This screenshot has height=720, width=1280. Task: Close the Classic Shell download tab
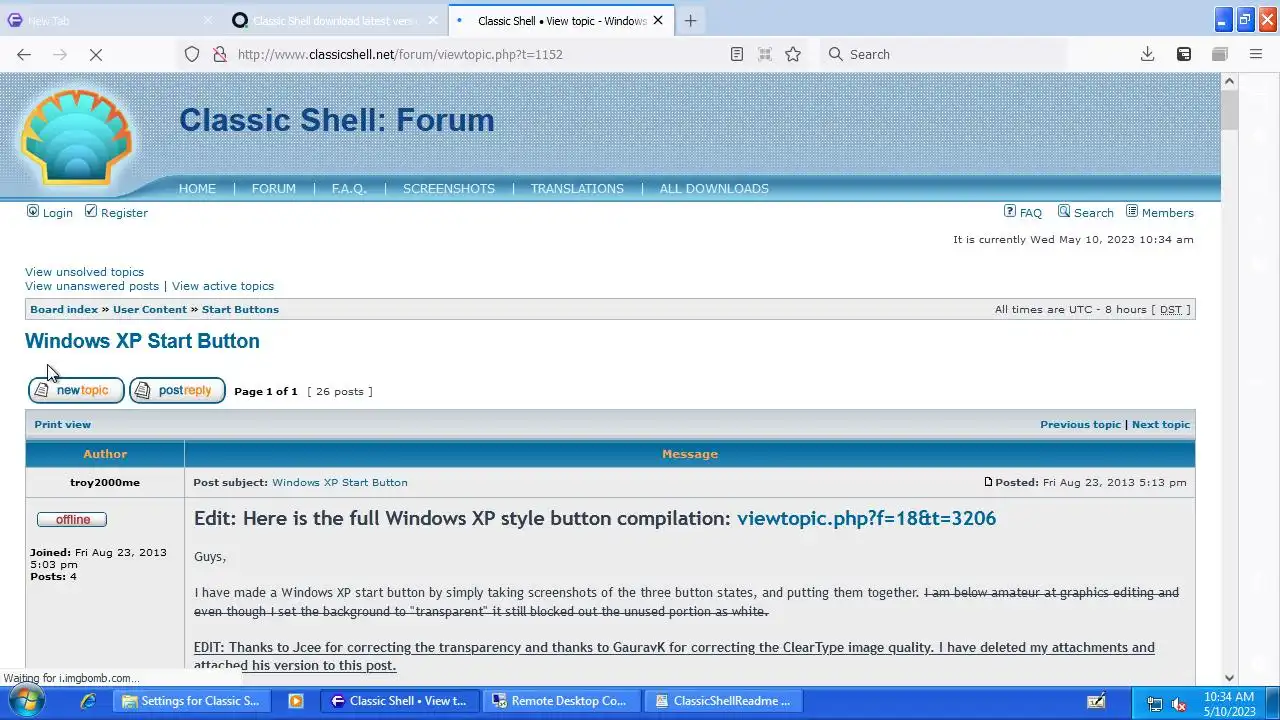[433, 20]
